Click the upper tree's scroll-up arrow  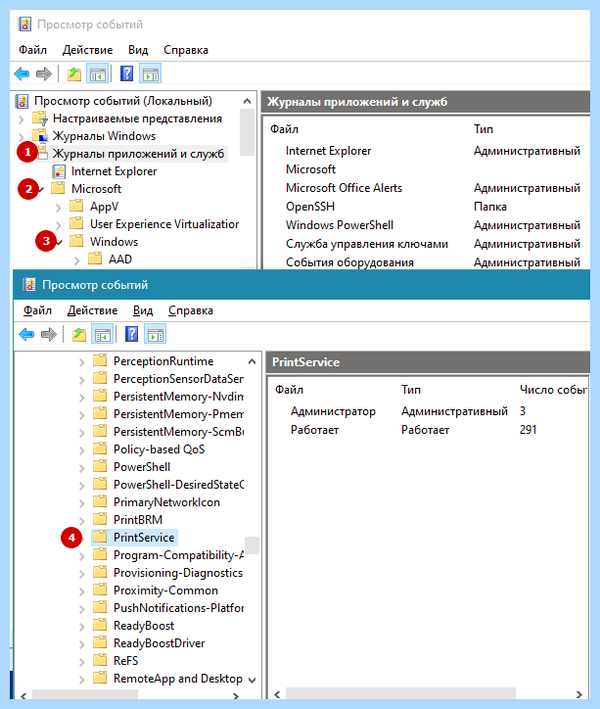pos(247,101)
